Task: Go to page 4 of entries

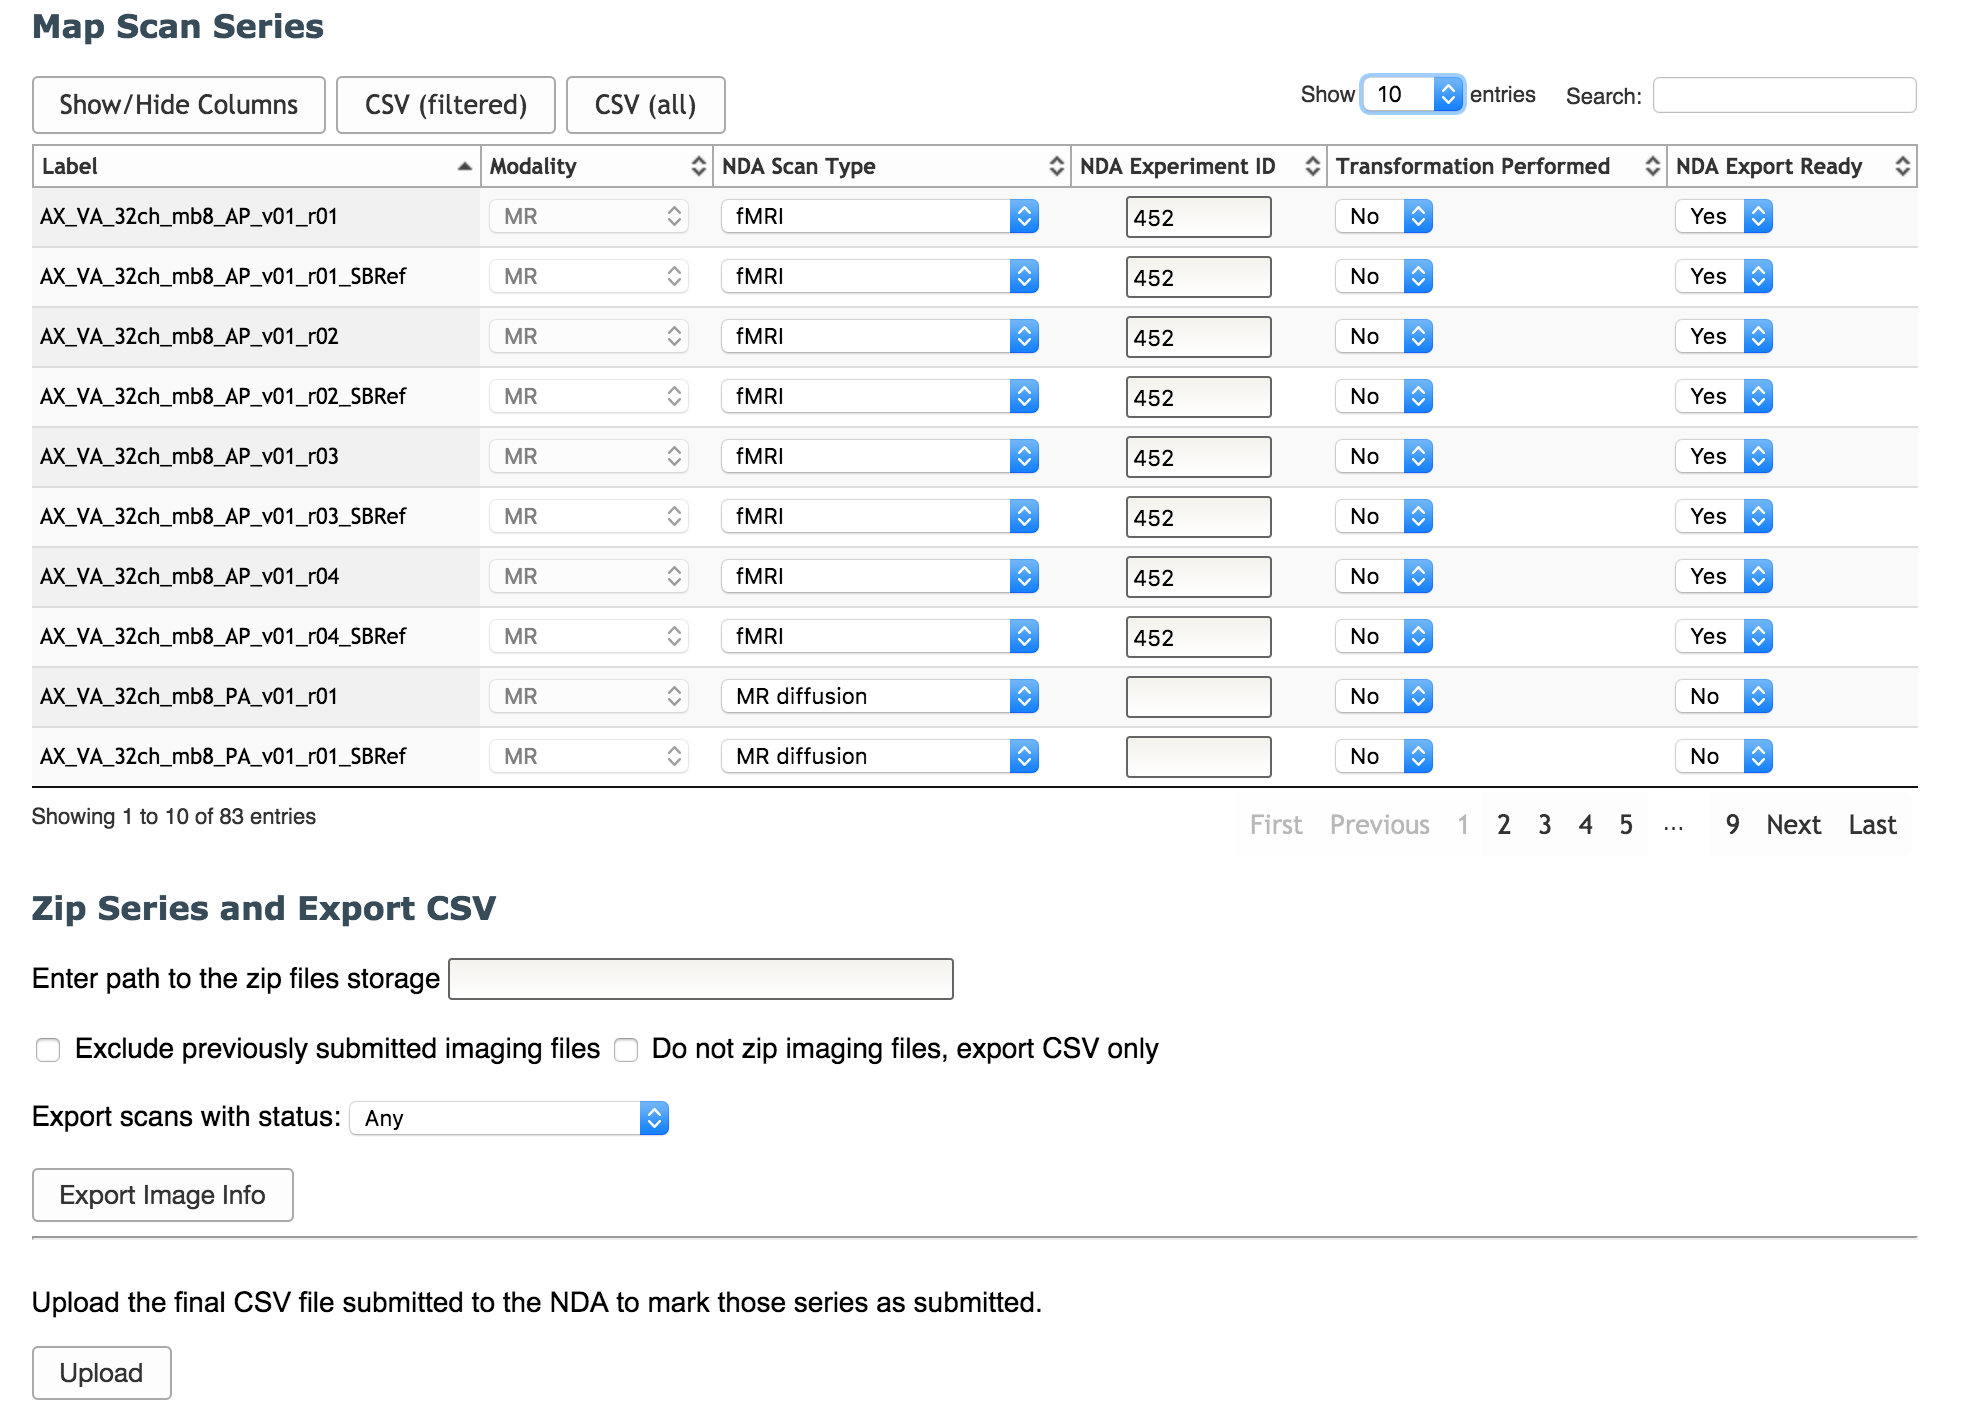Action: (x=1585, y=825)
